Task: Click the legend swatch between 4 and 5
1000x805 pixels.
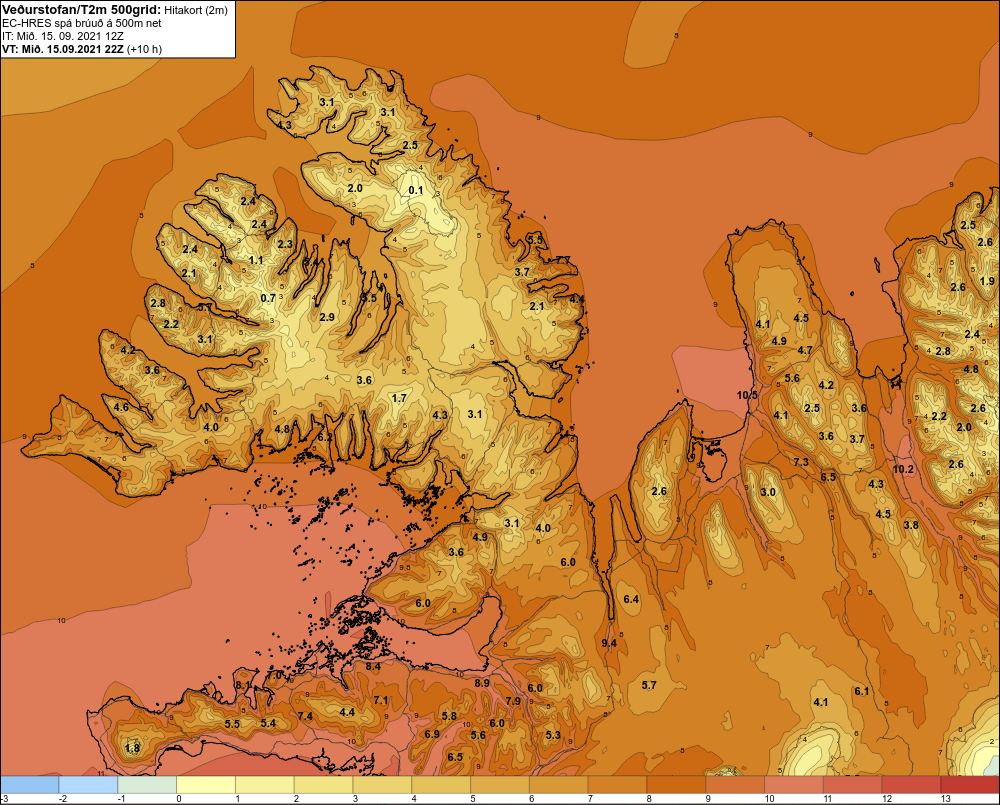Action: point(441,784)
